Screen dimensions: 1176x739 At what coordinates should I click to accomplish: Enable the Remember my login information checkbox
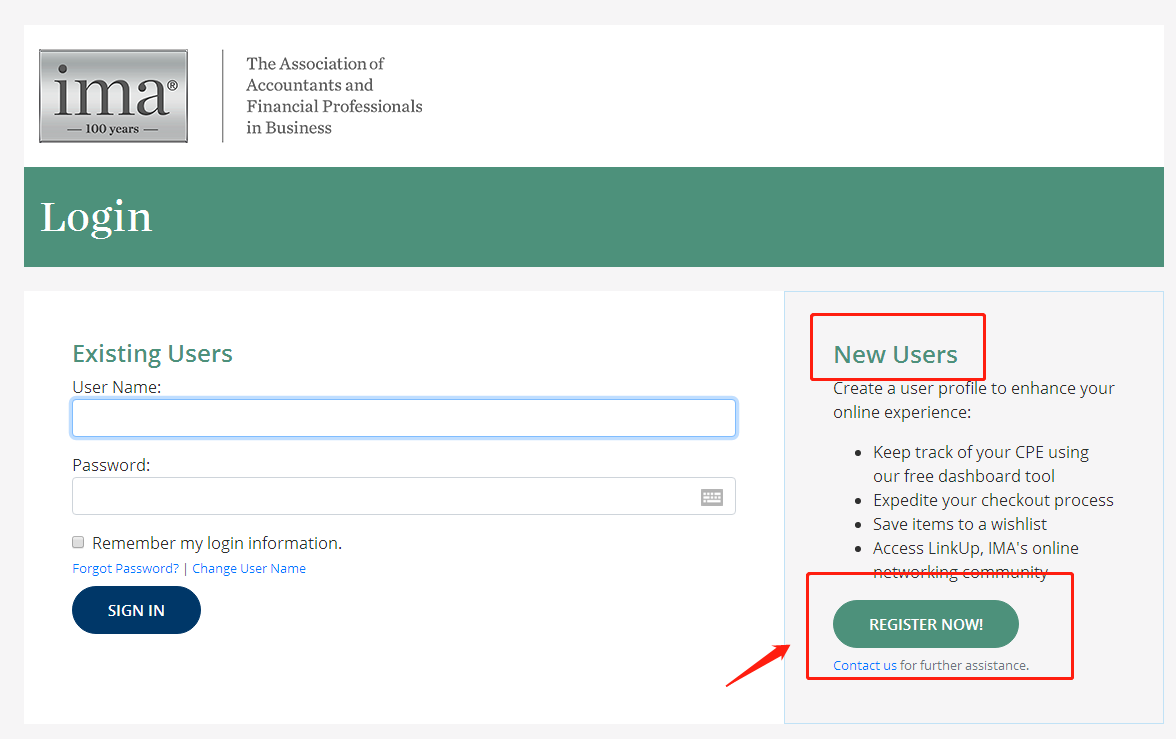[x=78, y=542]
